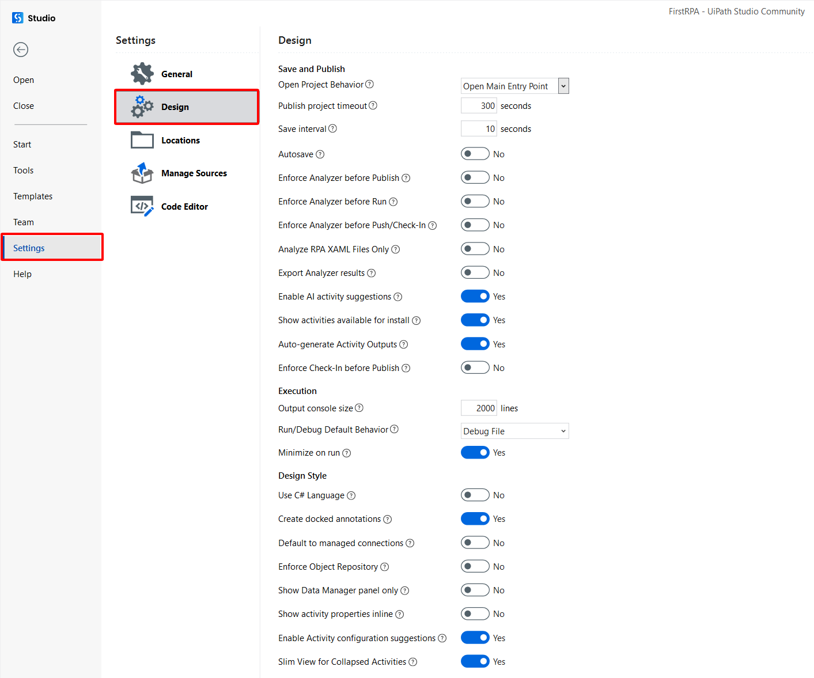
Task: Enable Enforce Check-In before Publish switch
Action: [x=475, y=368]
